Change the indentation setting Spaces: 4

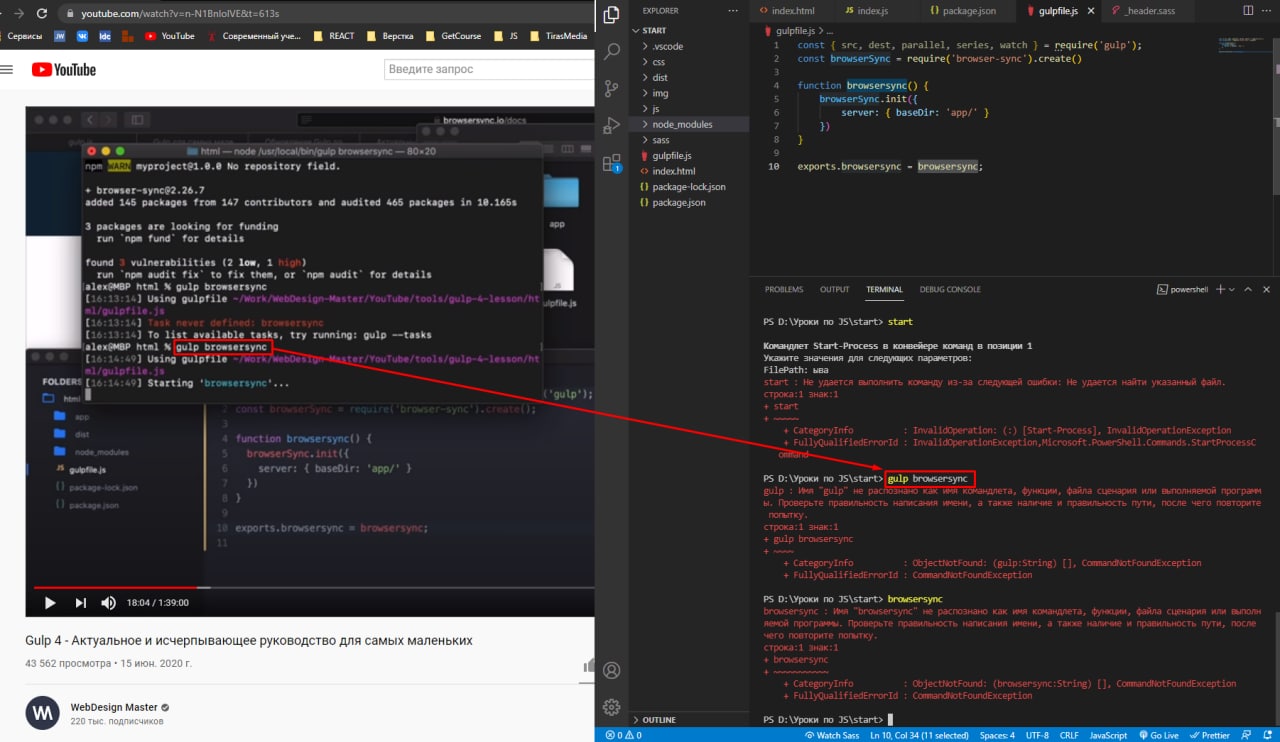[x=997, y=735]
